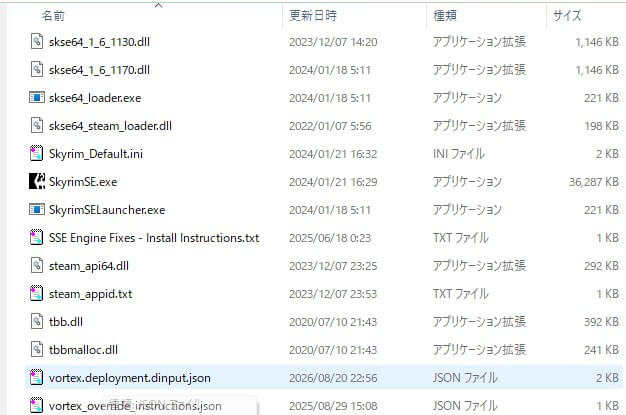626x415 pixels.
Task: Click the SSE Engine Fixes instructions file icon
Action: 37,237
